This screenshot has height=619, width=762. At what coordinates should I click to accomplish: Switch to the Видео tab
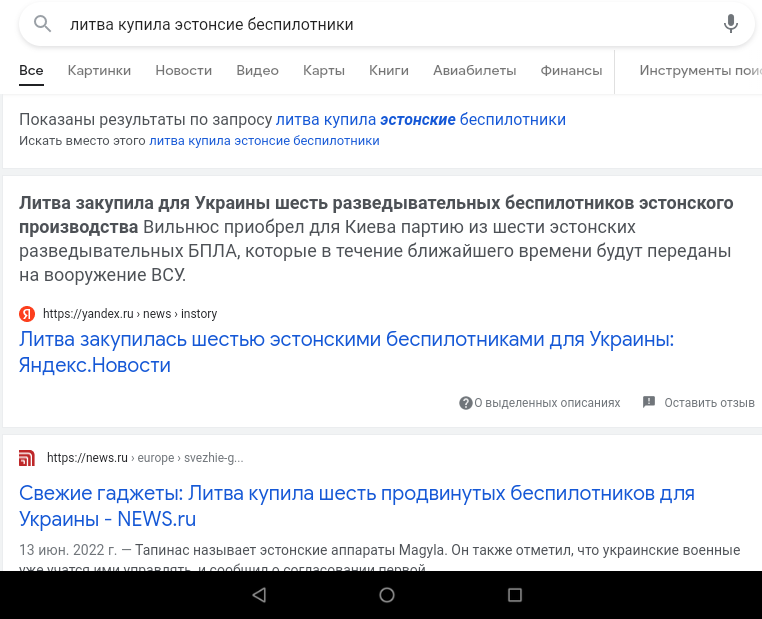point(258,70)
